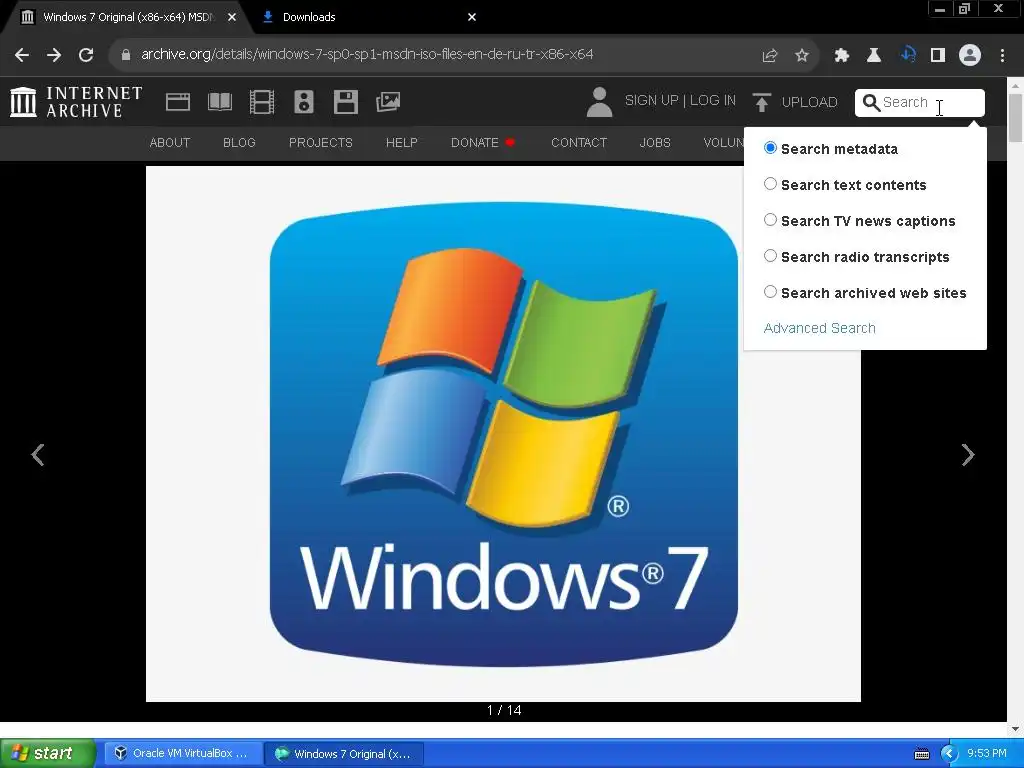Click the UPLOAD label
This screenshot has width=1024, height=768.
click(809, 103)
